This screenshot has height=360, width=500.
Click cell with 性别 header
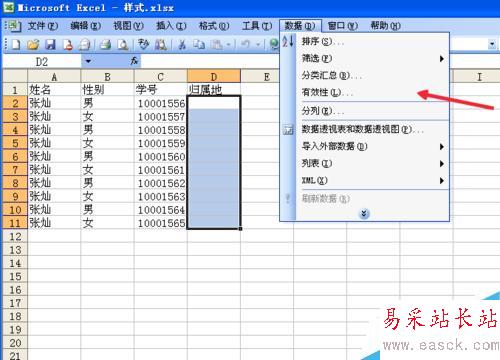(x=107, y=90)
